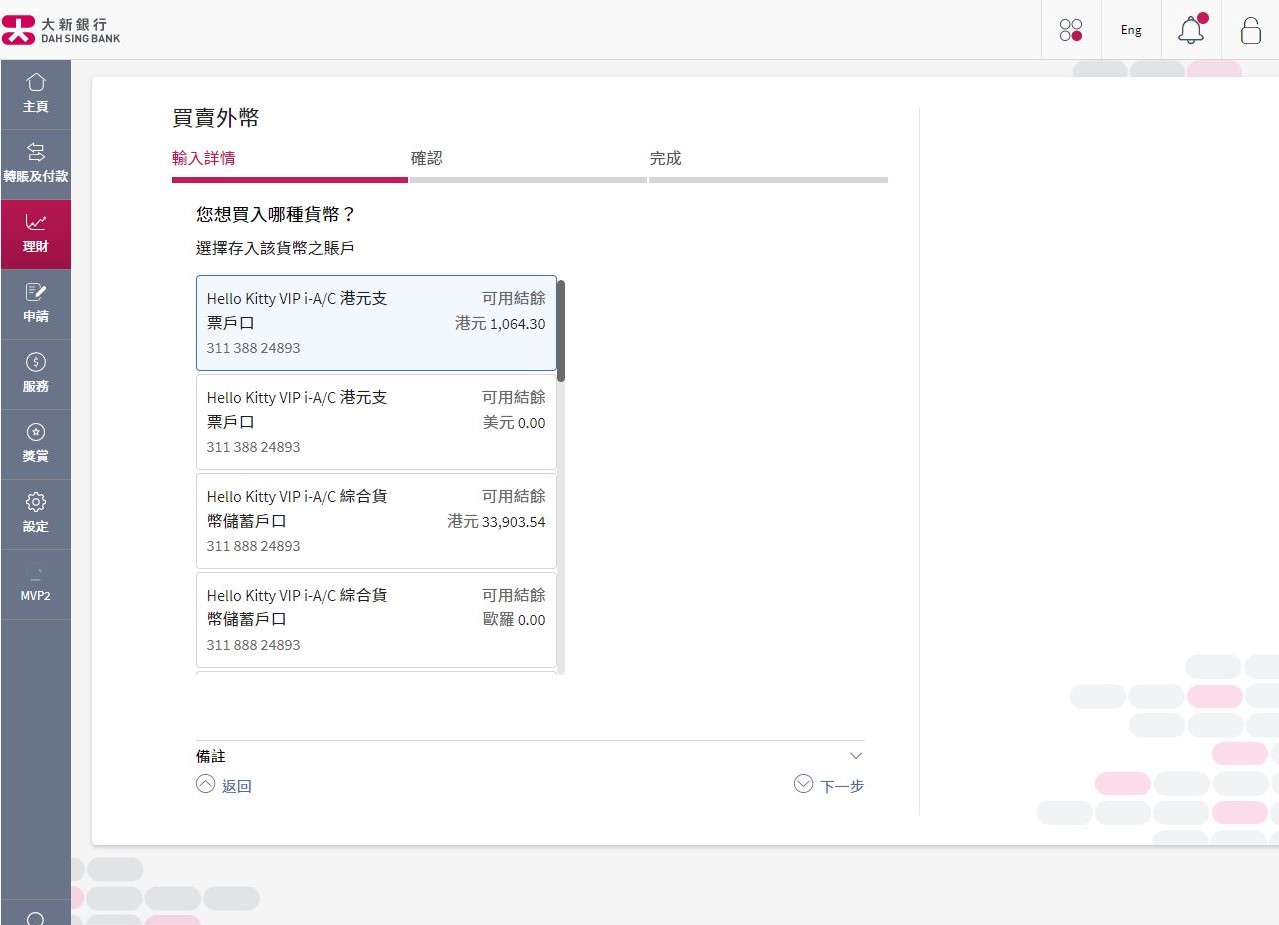Switch the language to Eng
Screen dimensions: 1279x925
pos(1130,30)
